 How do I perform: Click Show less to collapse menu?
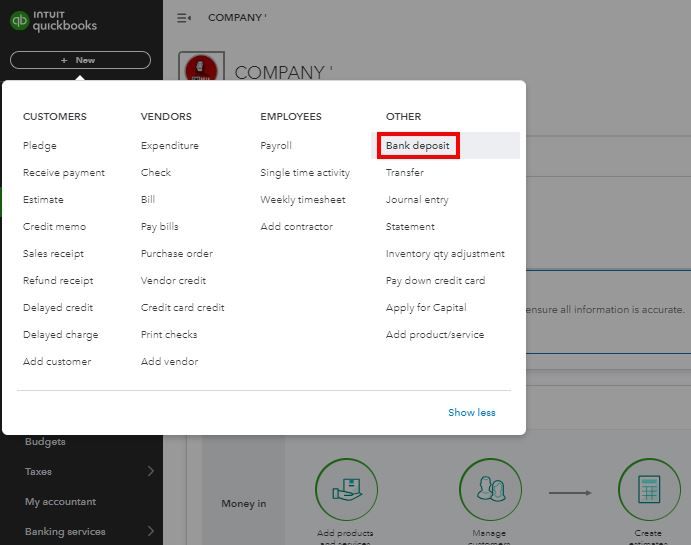471,412
